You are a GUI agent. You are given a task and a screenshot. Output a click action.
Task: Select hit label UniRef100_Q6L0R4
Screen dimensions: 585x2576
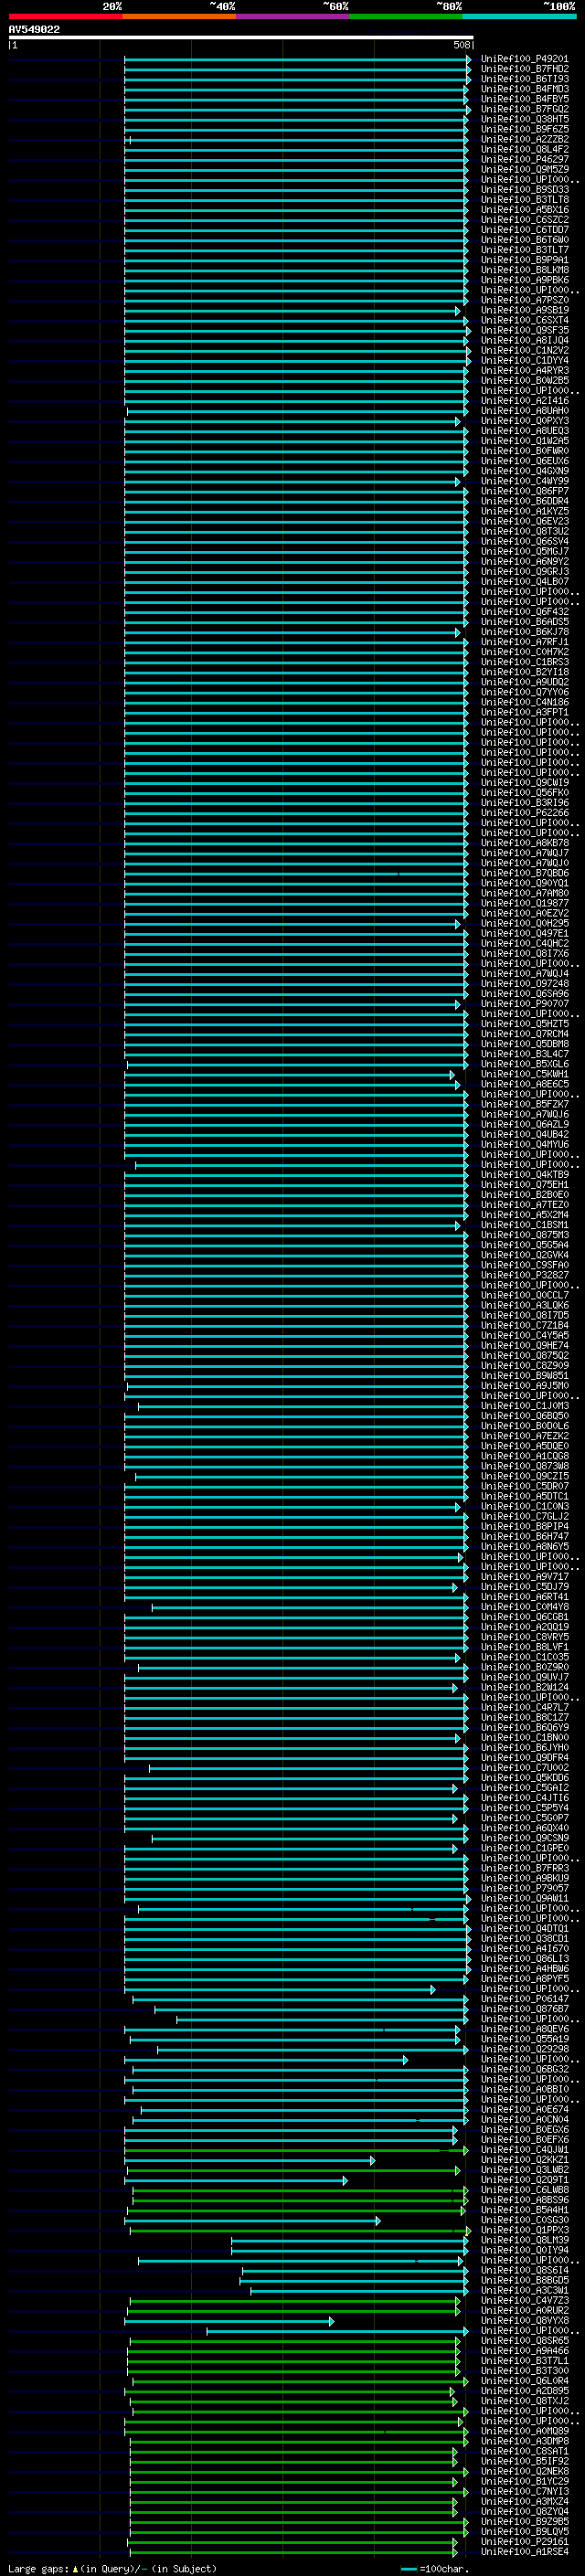point(524,2382)
